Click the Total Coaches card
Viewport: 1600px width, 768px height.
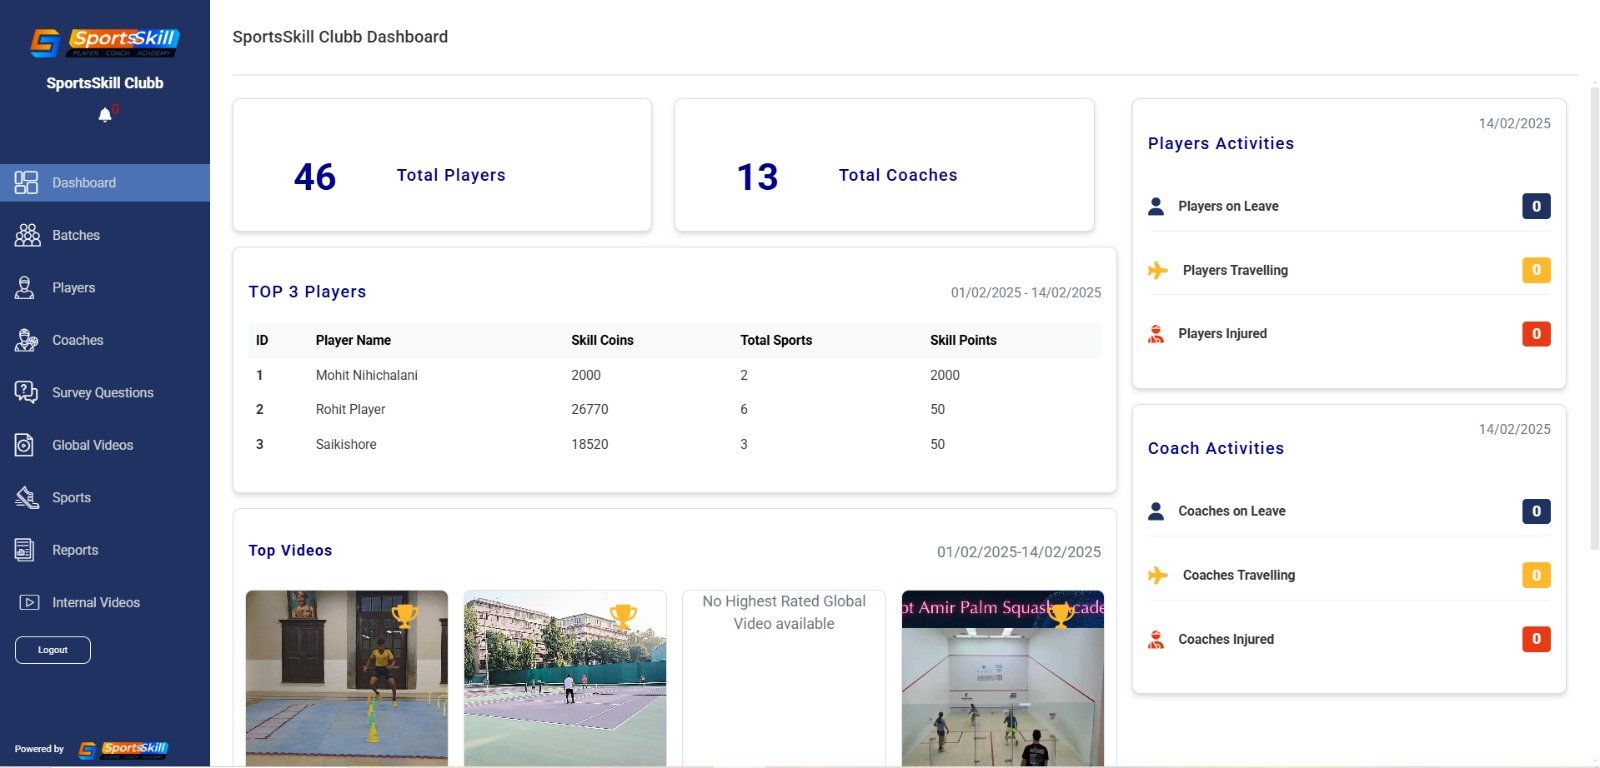884,165
